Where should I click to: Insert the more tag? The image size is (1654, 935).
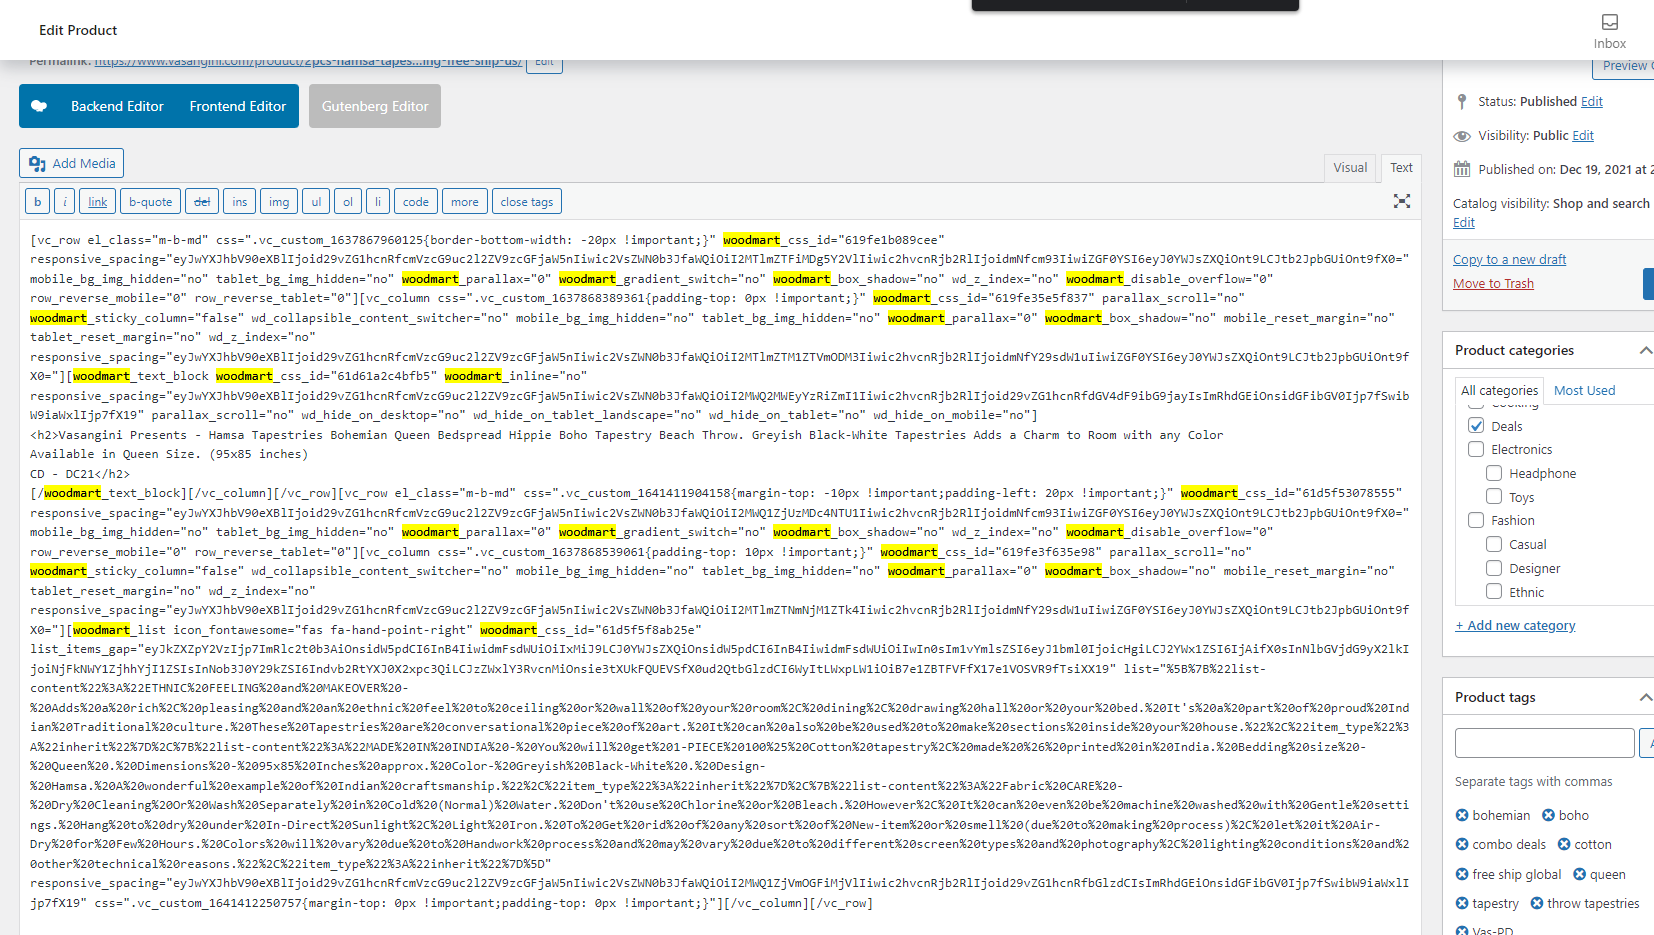(465, 201)
